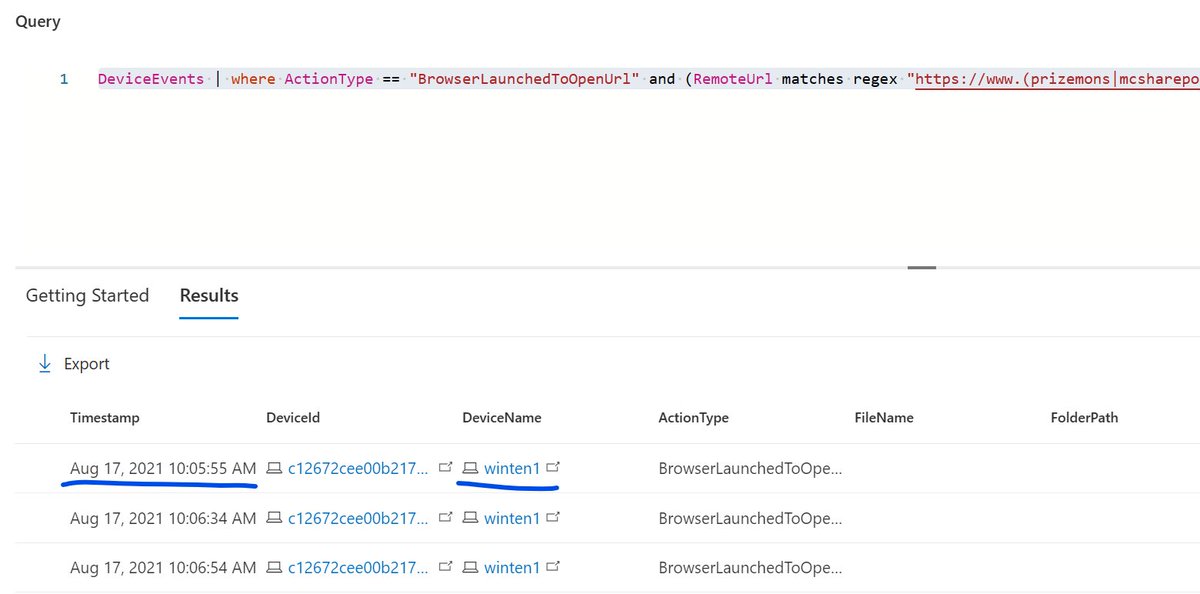
Task: Click open-in-new-window icon after winten1, 10:06:34 row
Action: [553, 517]
